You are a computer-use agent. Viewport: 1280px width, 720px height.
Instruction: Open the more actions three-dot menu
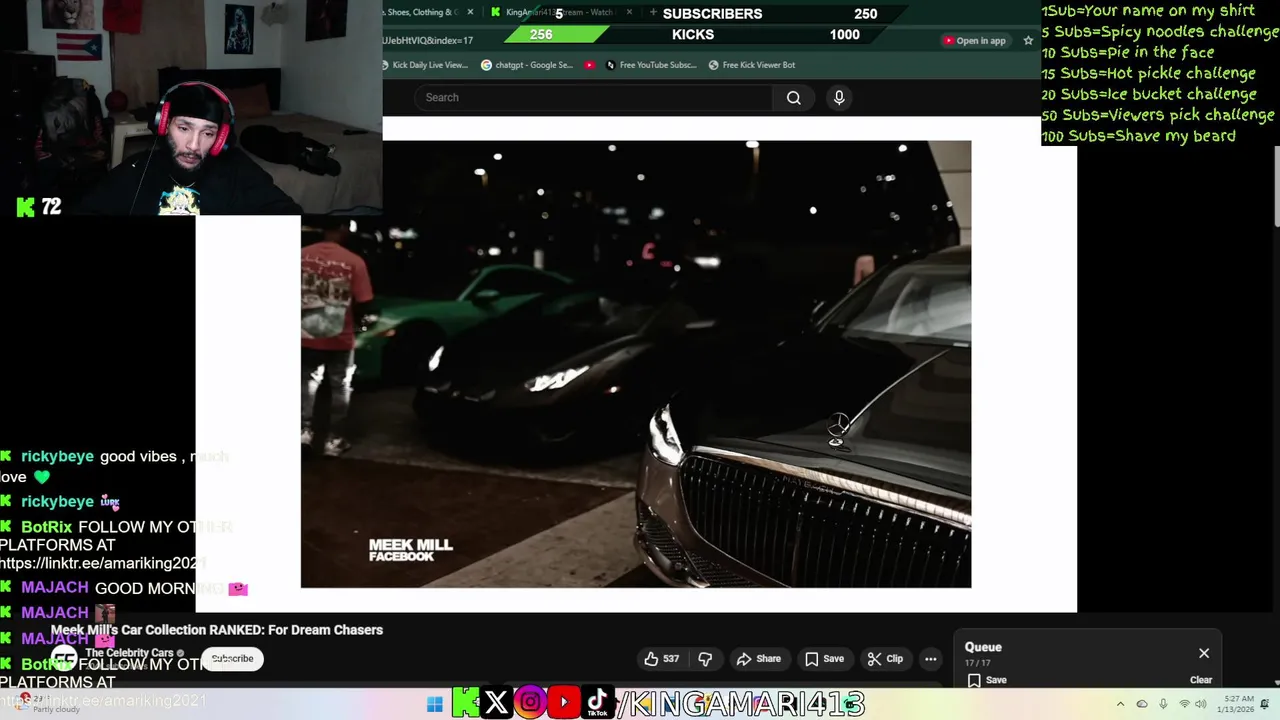click(931, 659)
